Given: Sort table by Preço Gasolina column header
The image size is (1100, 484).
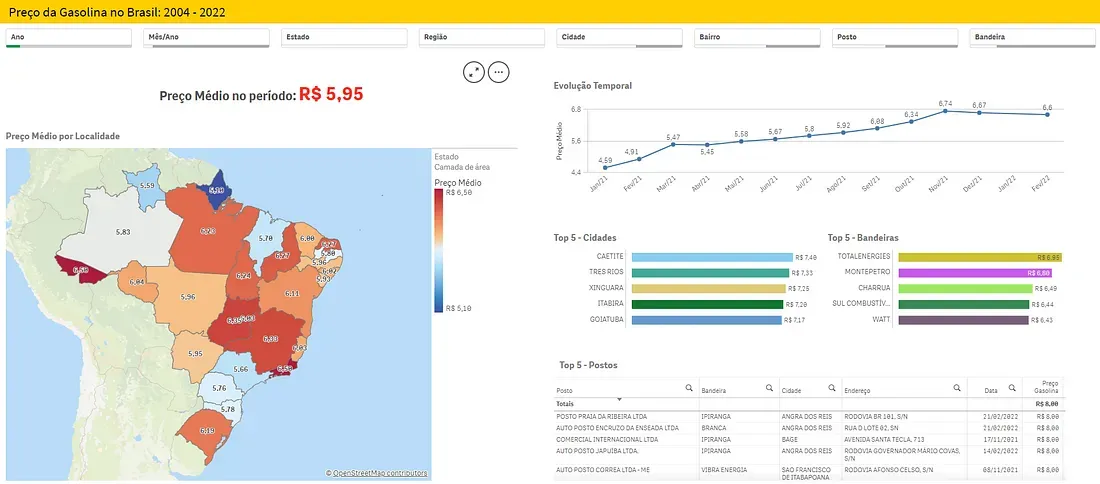Looking at the screenshot, I should pyautogui.click(x=1046, y=389).
